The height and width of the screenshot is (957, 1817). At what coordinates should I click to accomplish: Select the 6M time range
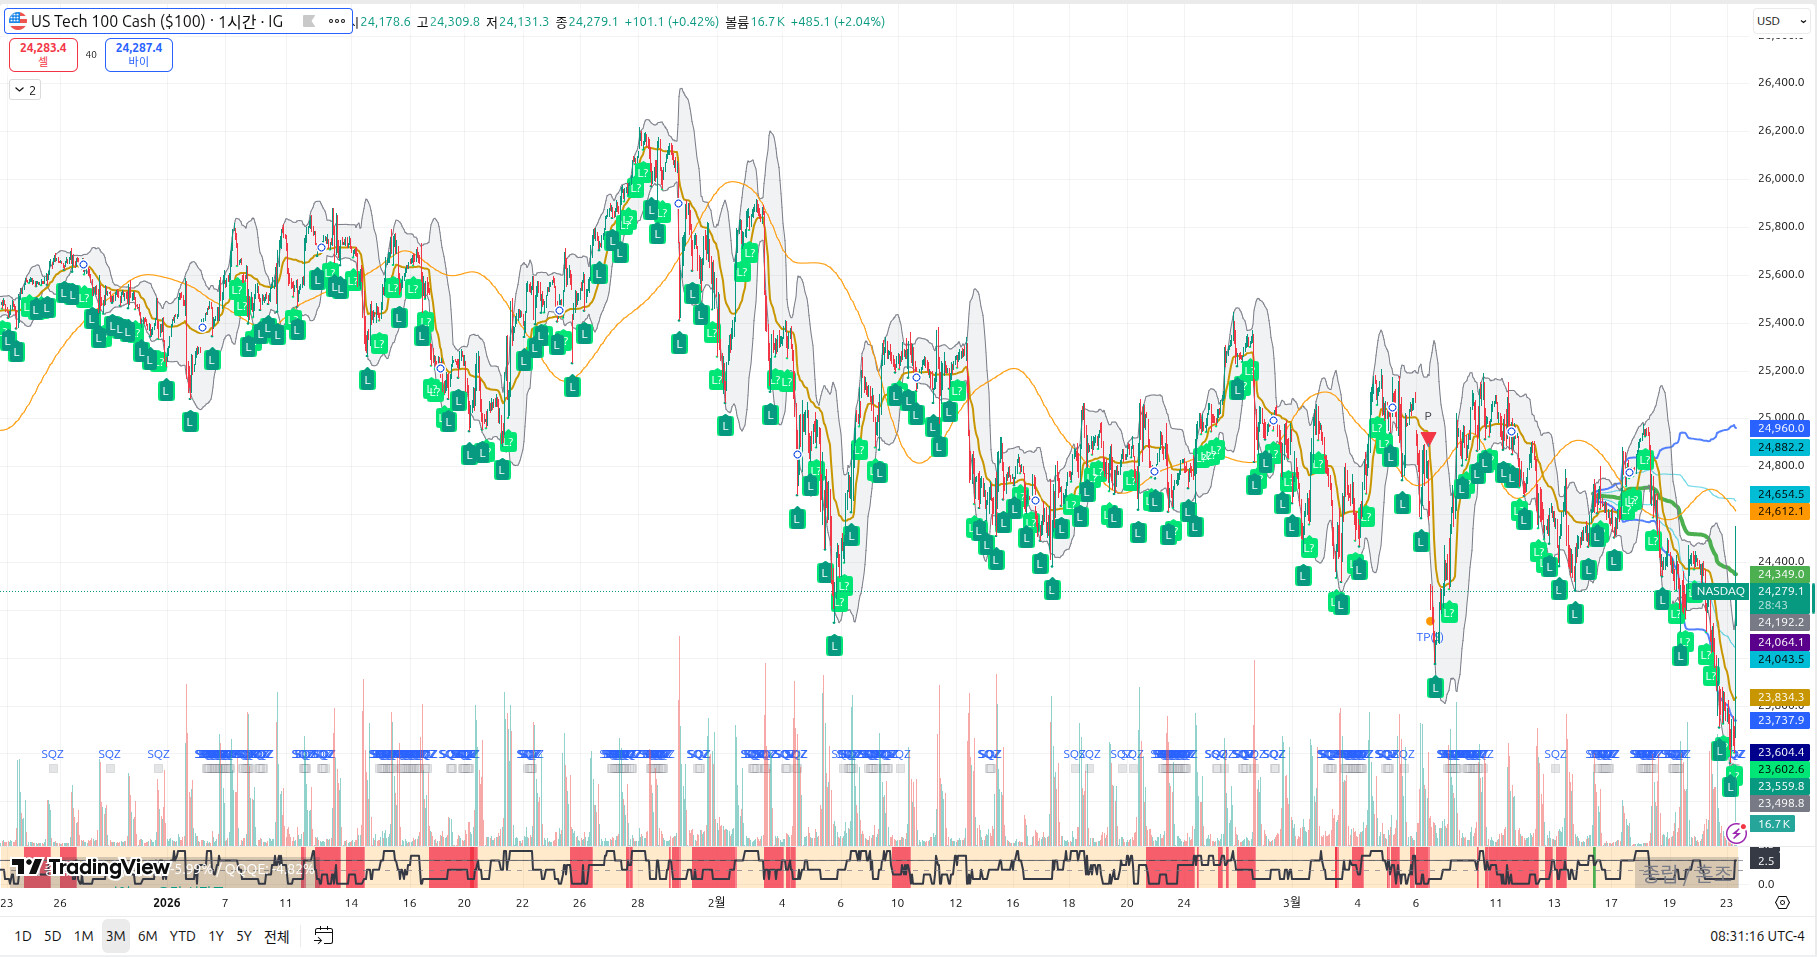[x=148, y=936]
